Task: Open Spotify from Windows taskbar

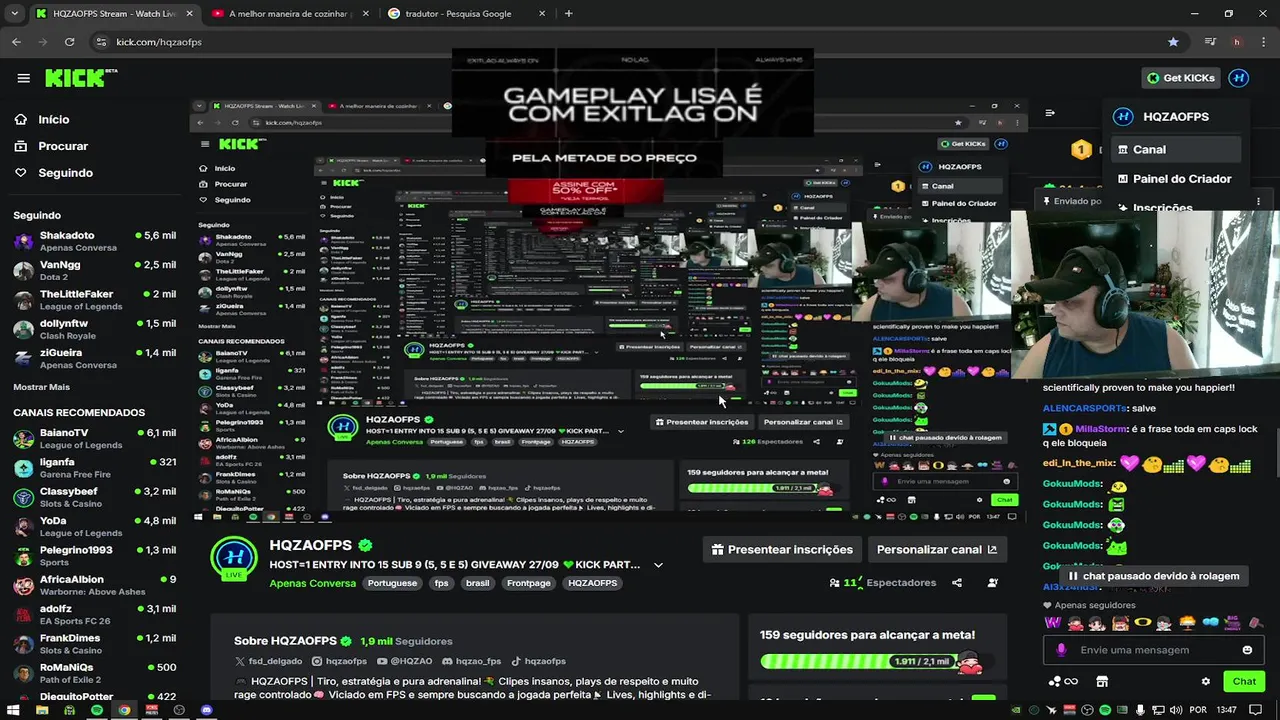Action: pyautogui.click(x=96, y=710)
